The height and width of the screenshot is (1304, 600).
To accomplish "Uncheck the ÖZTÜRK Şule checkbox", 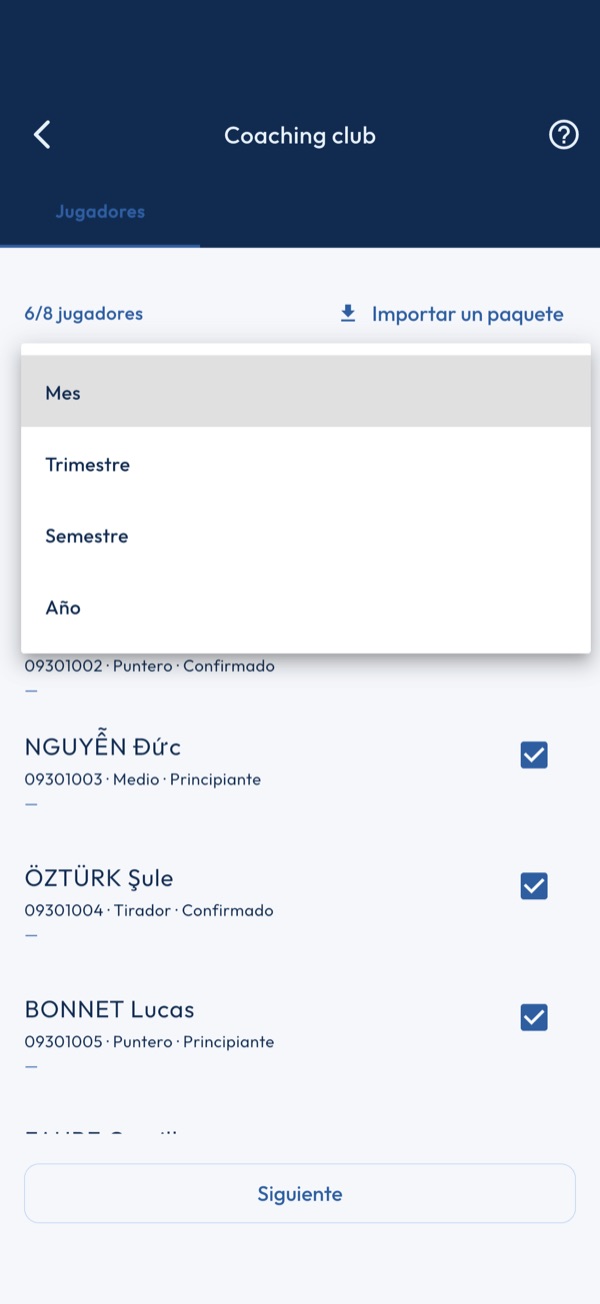I will click(x=534, y=886).
